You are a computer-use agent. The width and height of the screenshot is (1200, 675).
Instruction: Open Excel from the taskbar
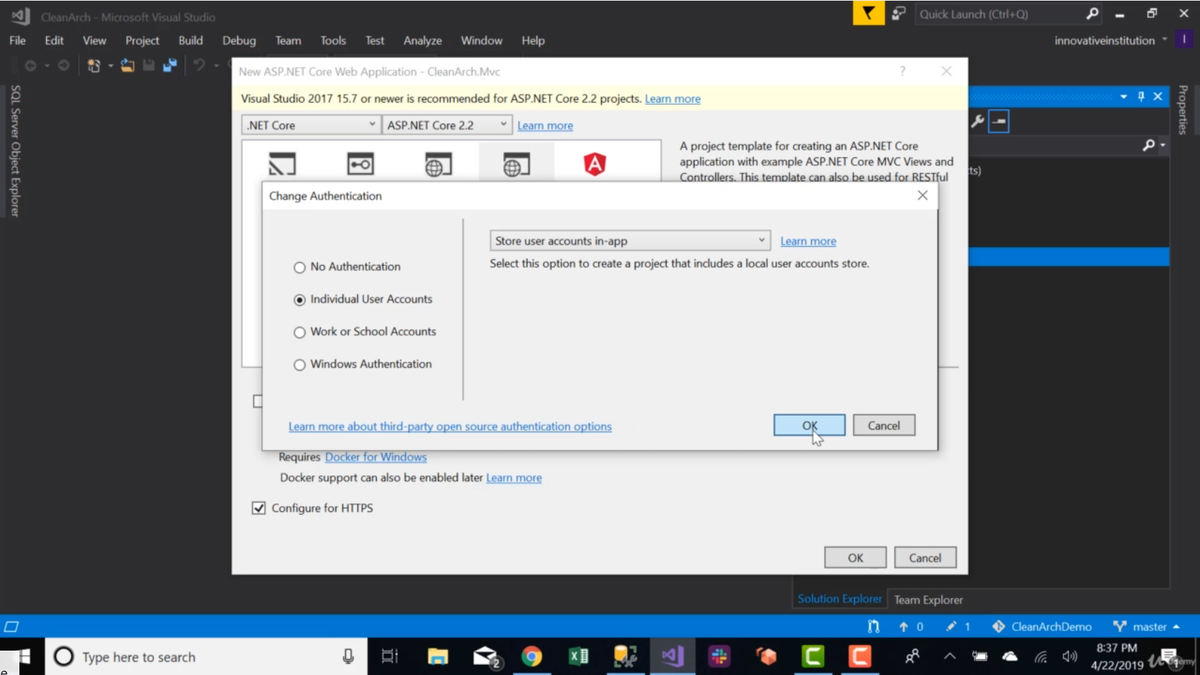(578, 656)
